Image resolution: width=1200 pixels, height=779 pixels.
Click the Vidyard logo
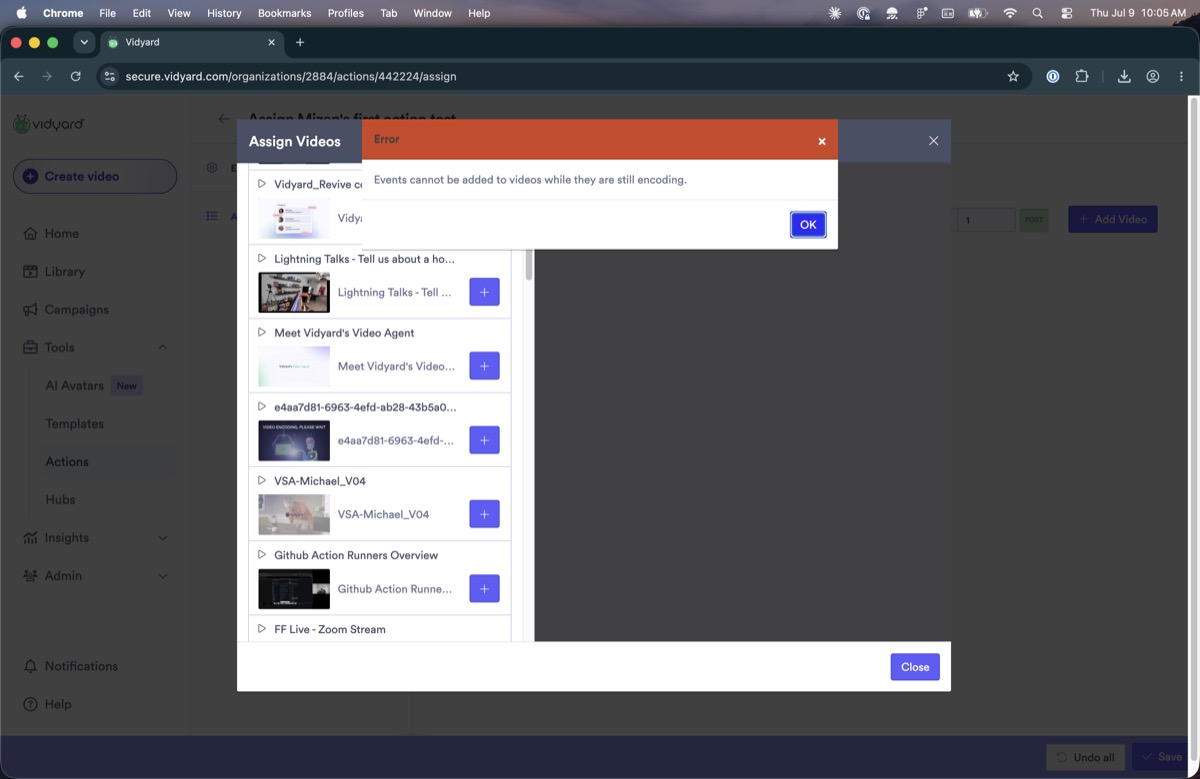point(48,124)
